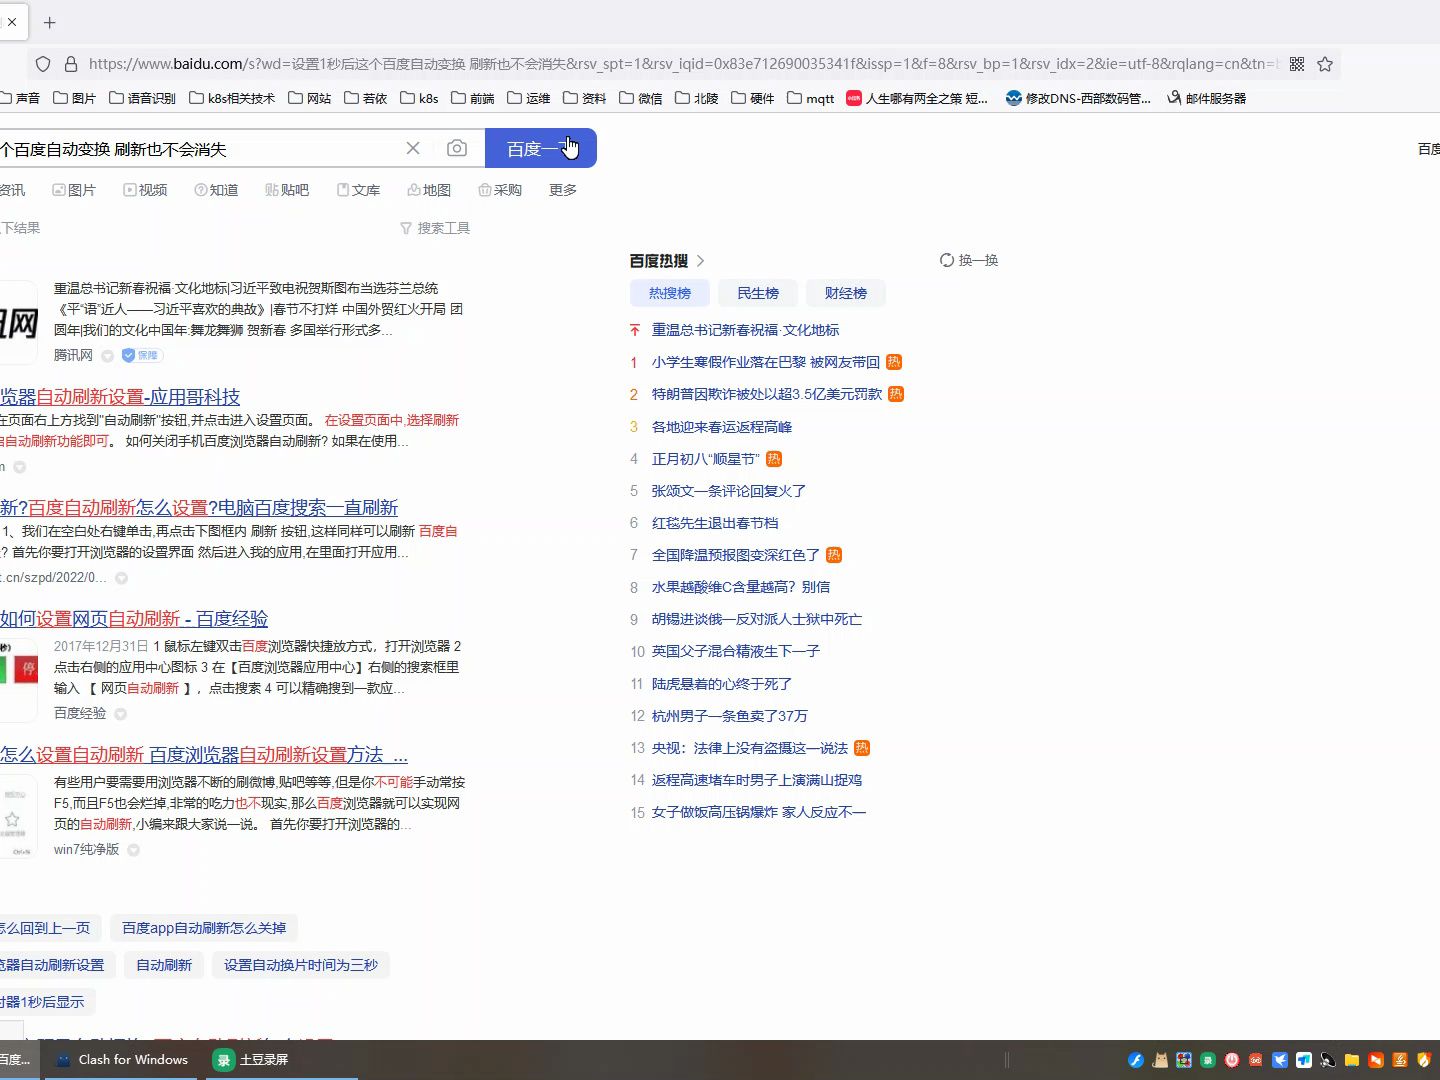Open a new browser tab

click(50, 22)
